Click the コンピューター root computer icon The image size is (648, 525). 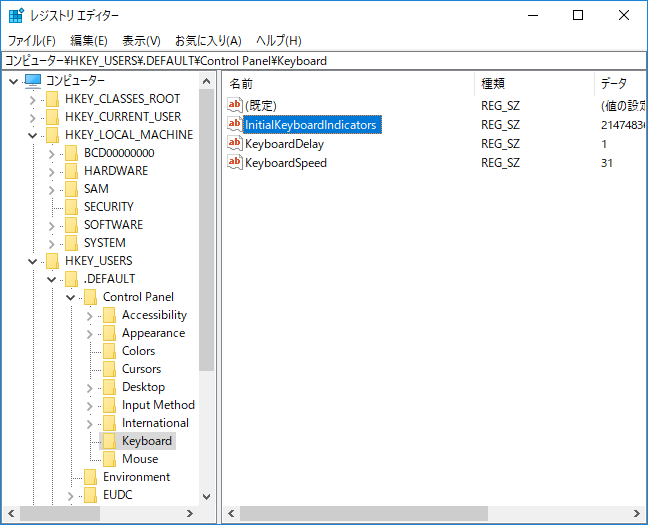point(33,81)
